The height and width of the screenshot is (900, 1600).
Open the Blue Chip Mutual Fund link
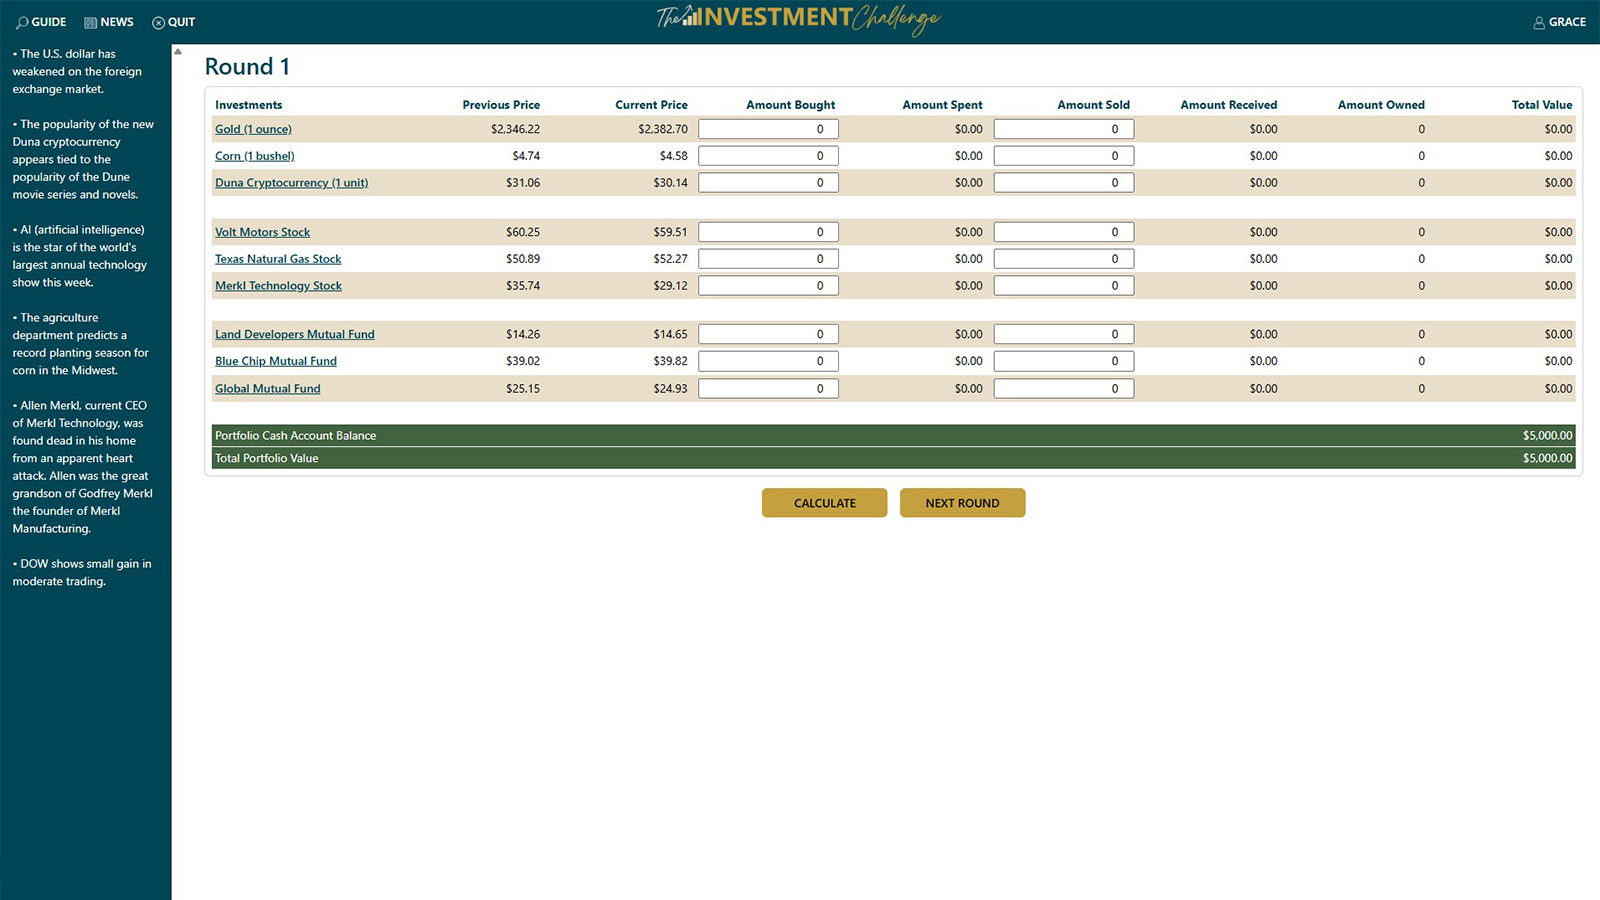point(275,361)
